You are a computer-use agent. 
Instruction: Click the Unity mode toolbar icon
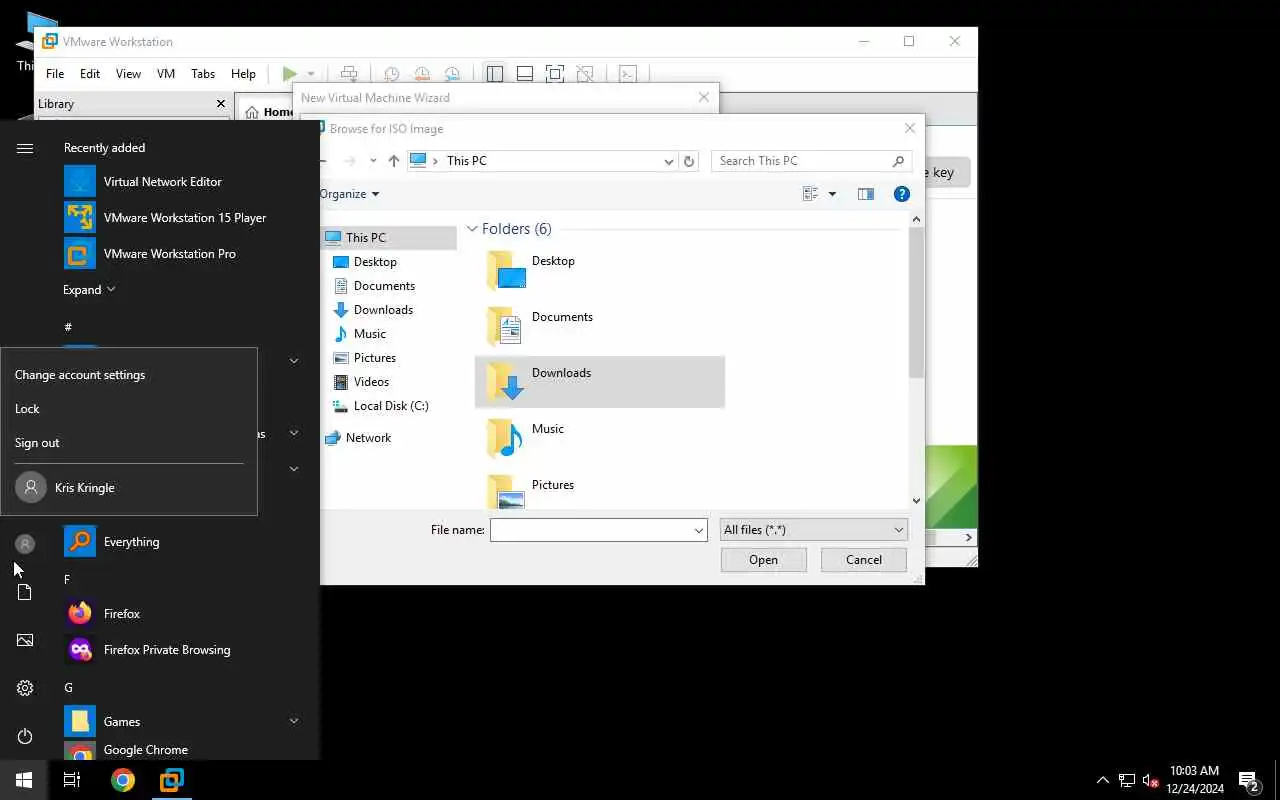(585, 74)
